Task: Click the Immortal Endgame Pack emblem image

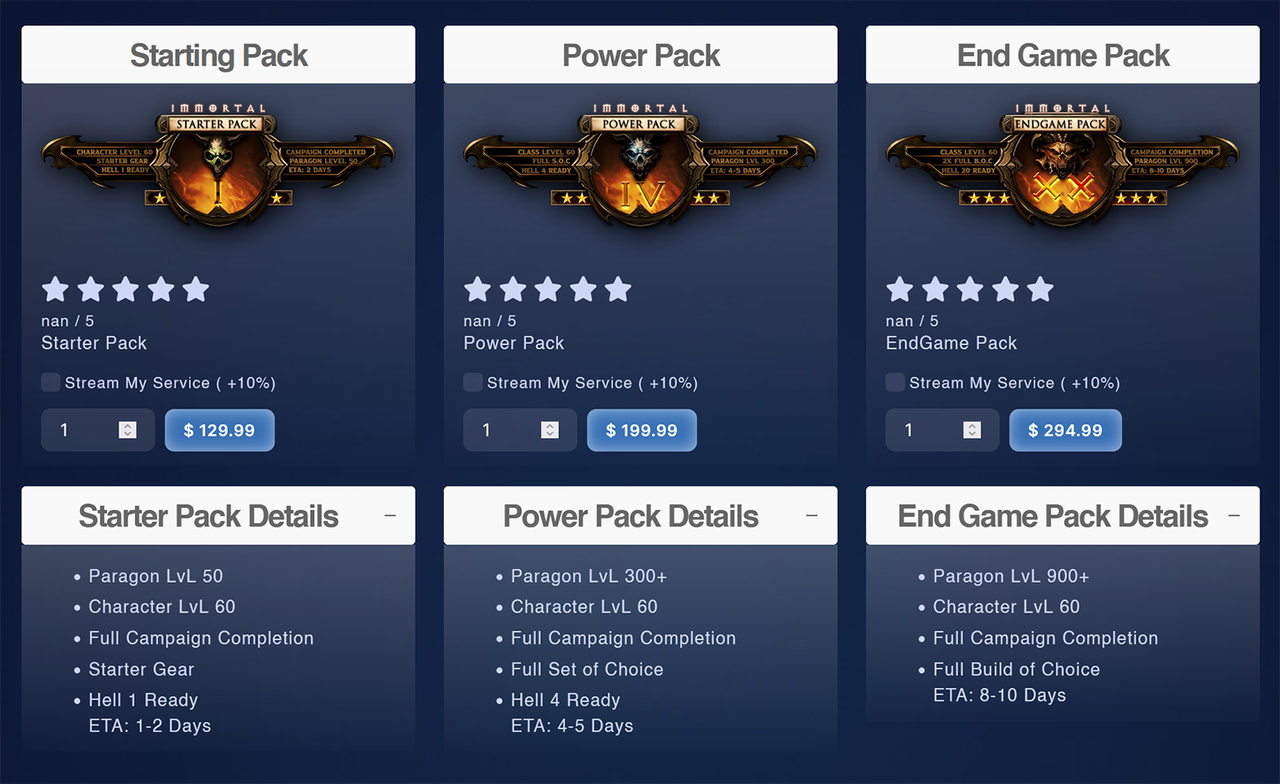Action: [1062, 160]
